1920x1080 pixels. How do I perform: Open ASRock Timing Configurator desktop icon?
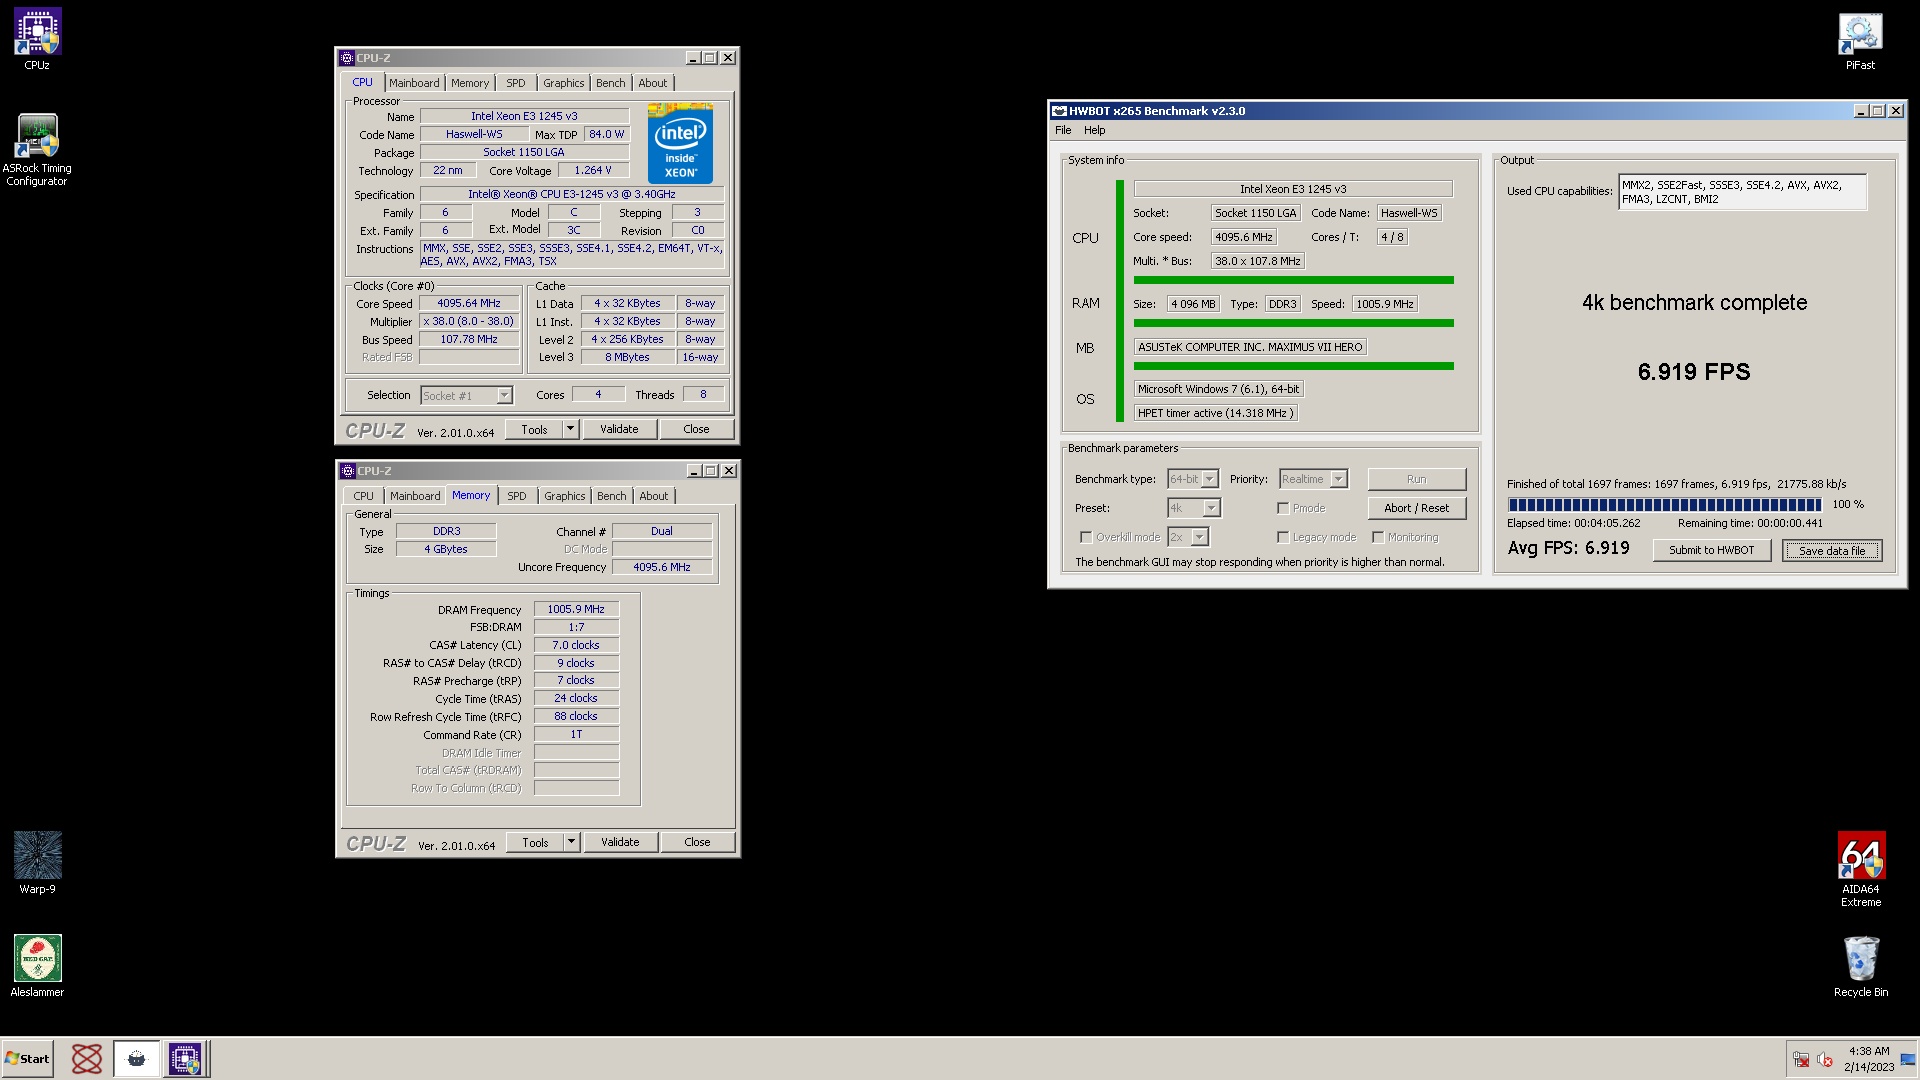pos(37,150)
